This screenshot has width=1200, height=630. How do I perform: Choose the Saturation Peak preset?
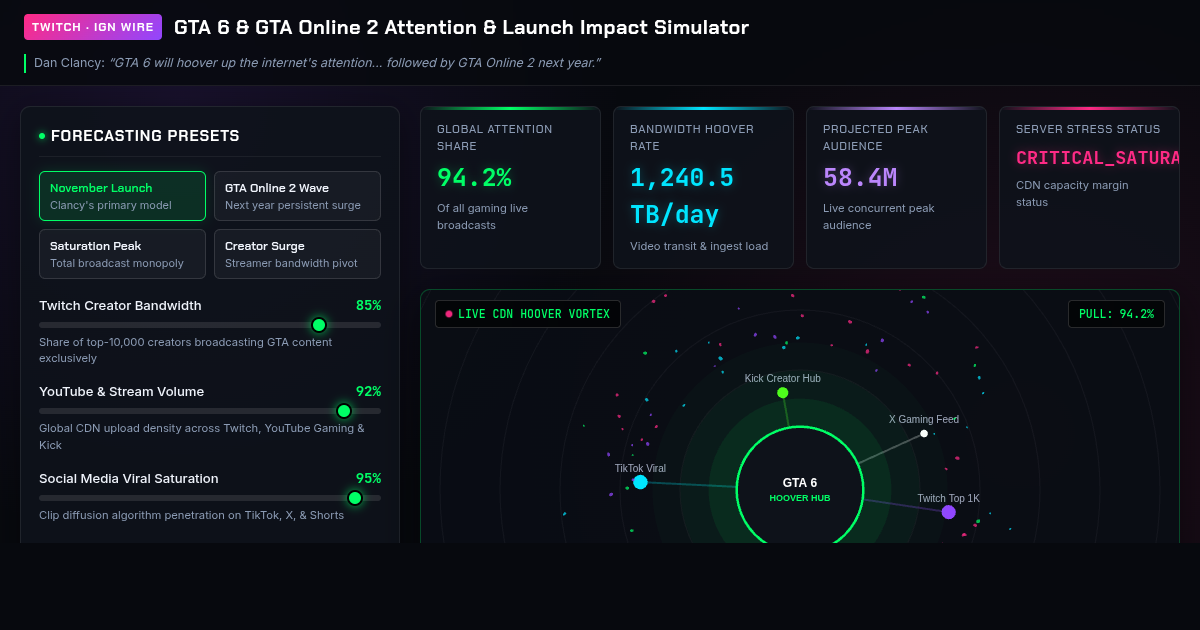point(122,254)
